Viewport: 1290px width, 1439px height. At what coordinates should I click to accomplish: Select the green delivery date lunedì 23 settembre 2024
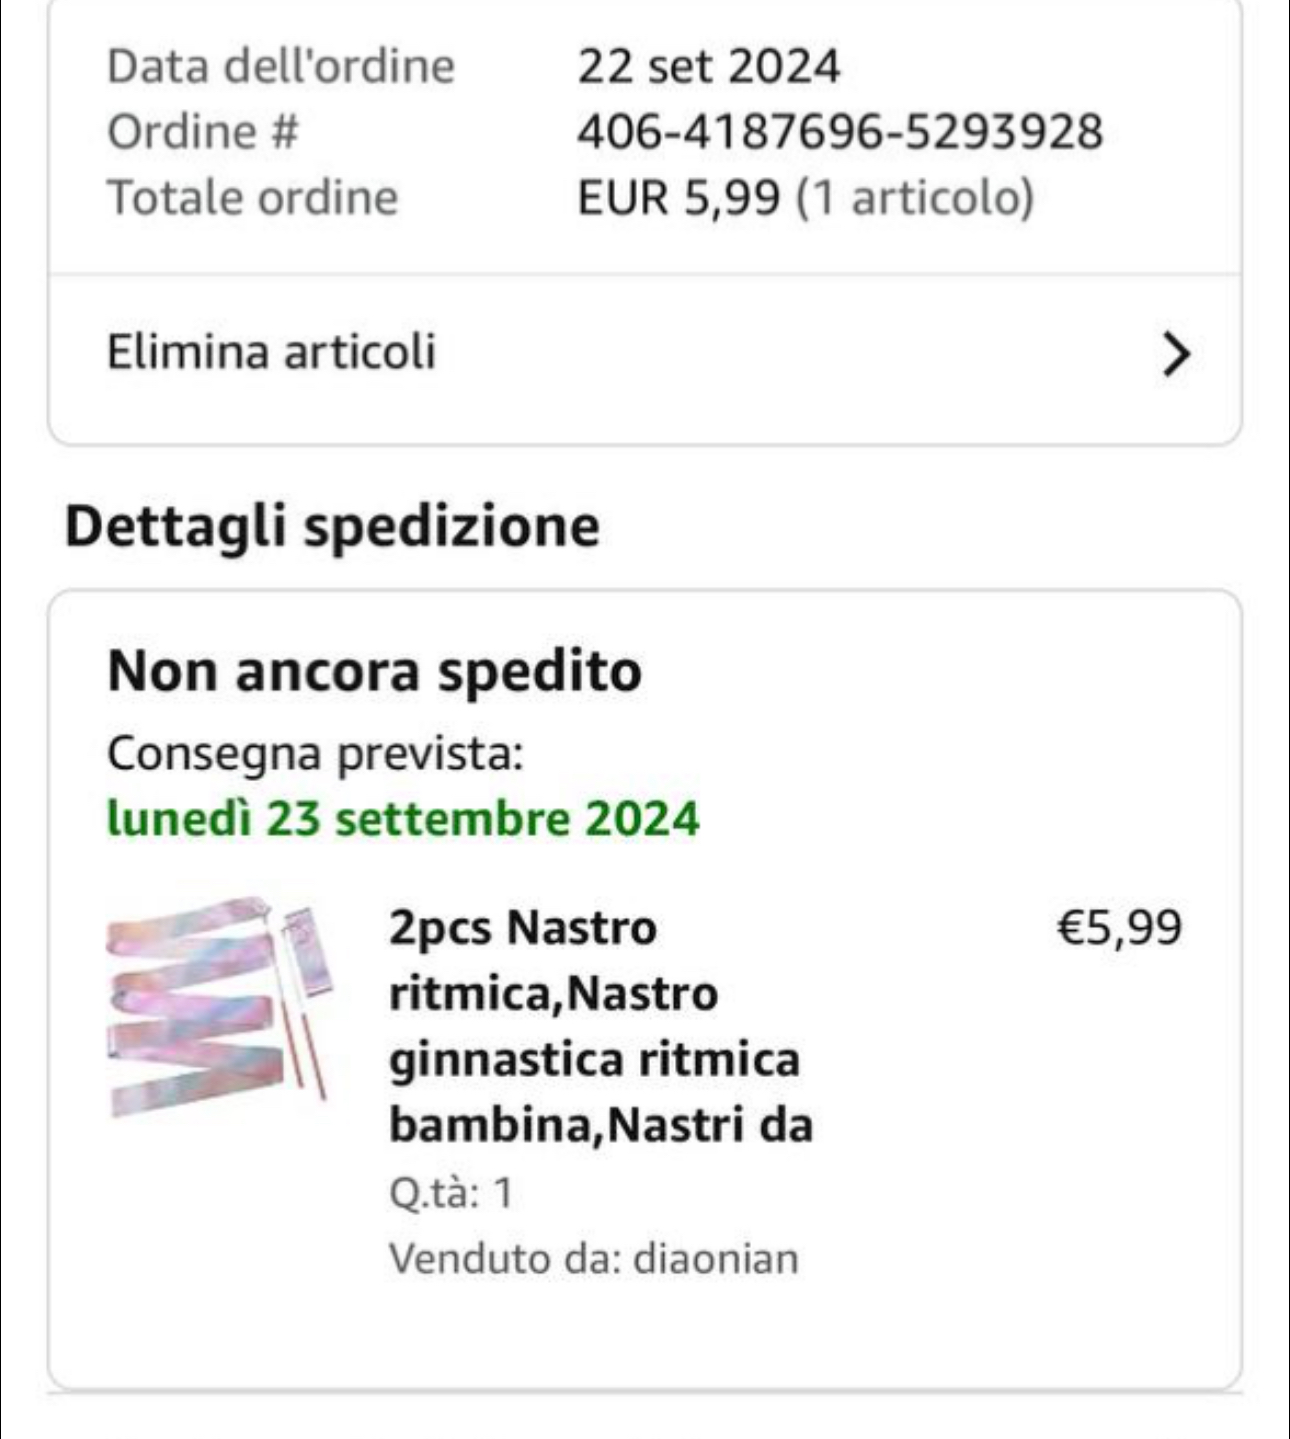coord(403,819)
